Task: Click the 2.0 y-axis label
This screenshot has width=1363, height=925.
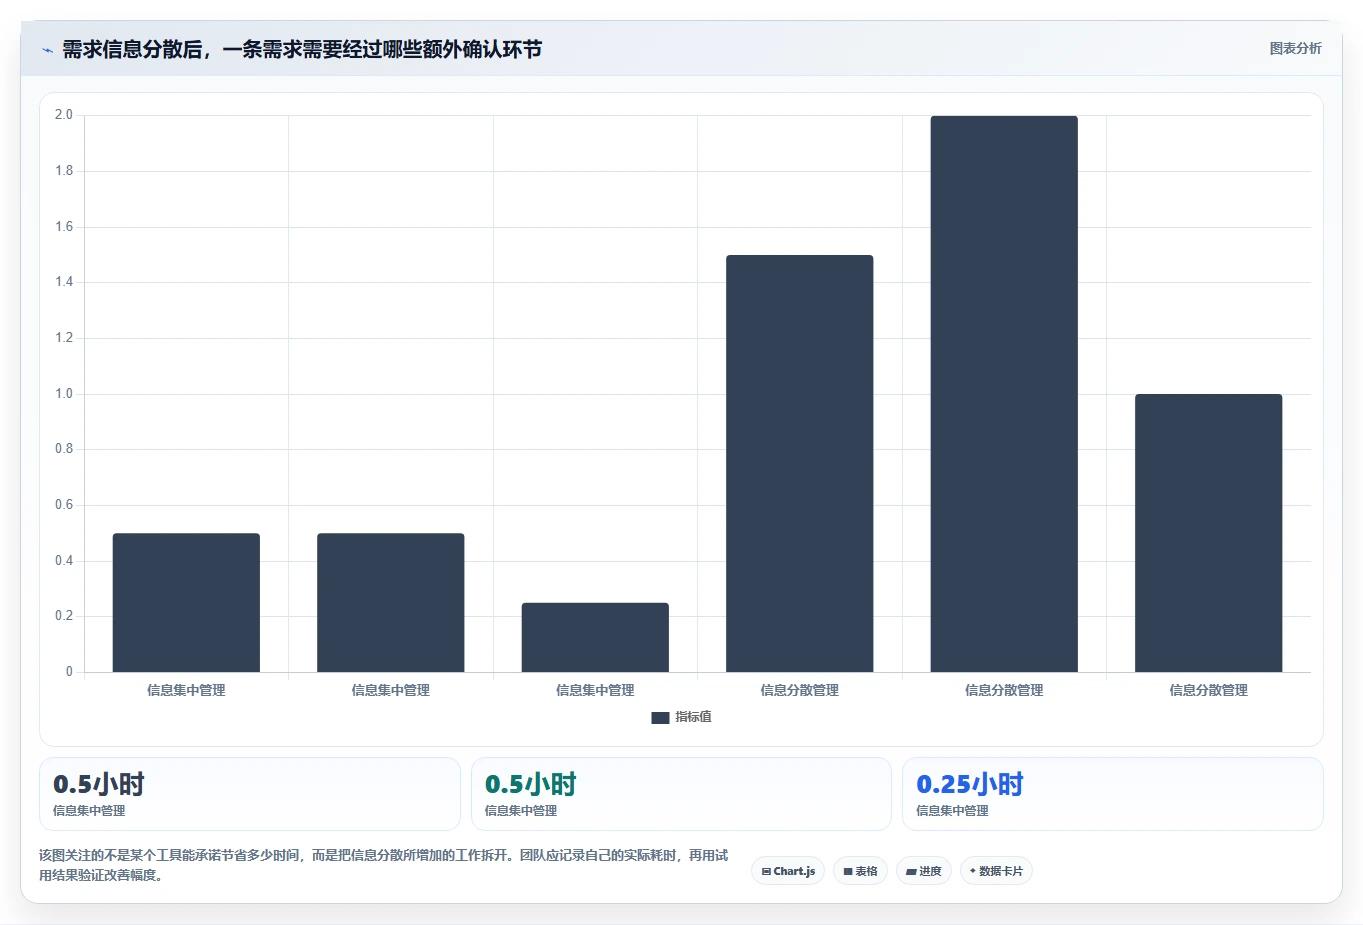Action: point(64,115)
